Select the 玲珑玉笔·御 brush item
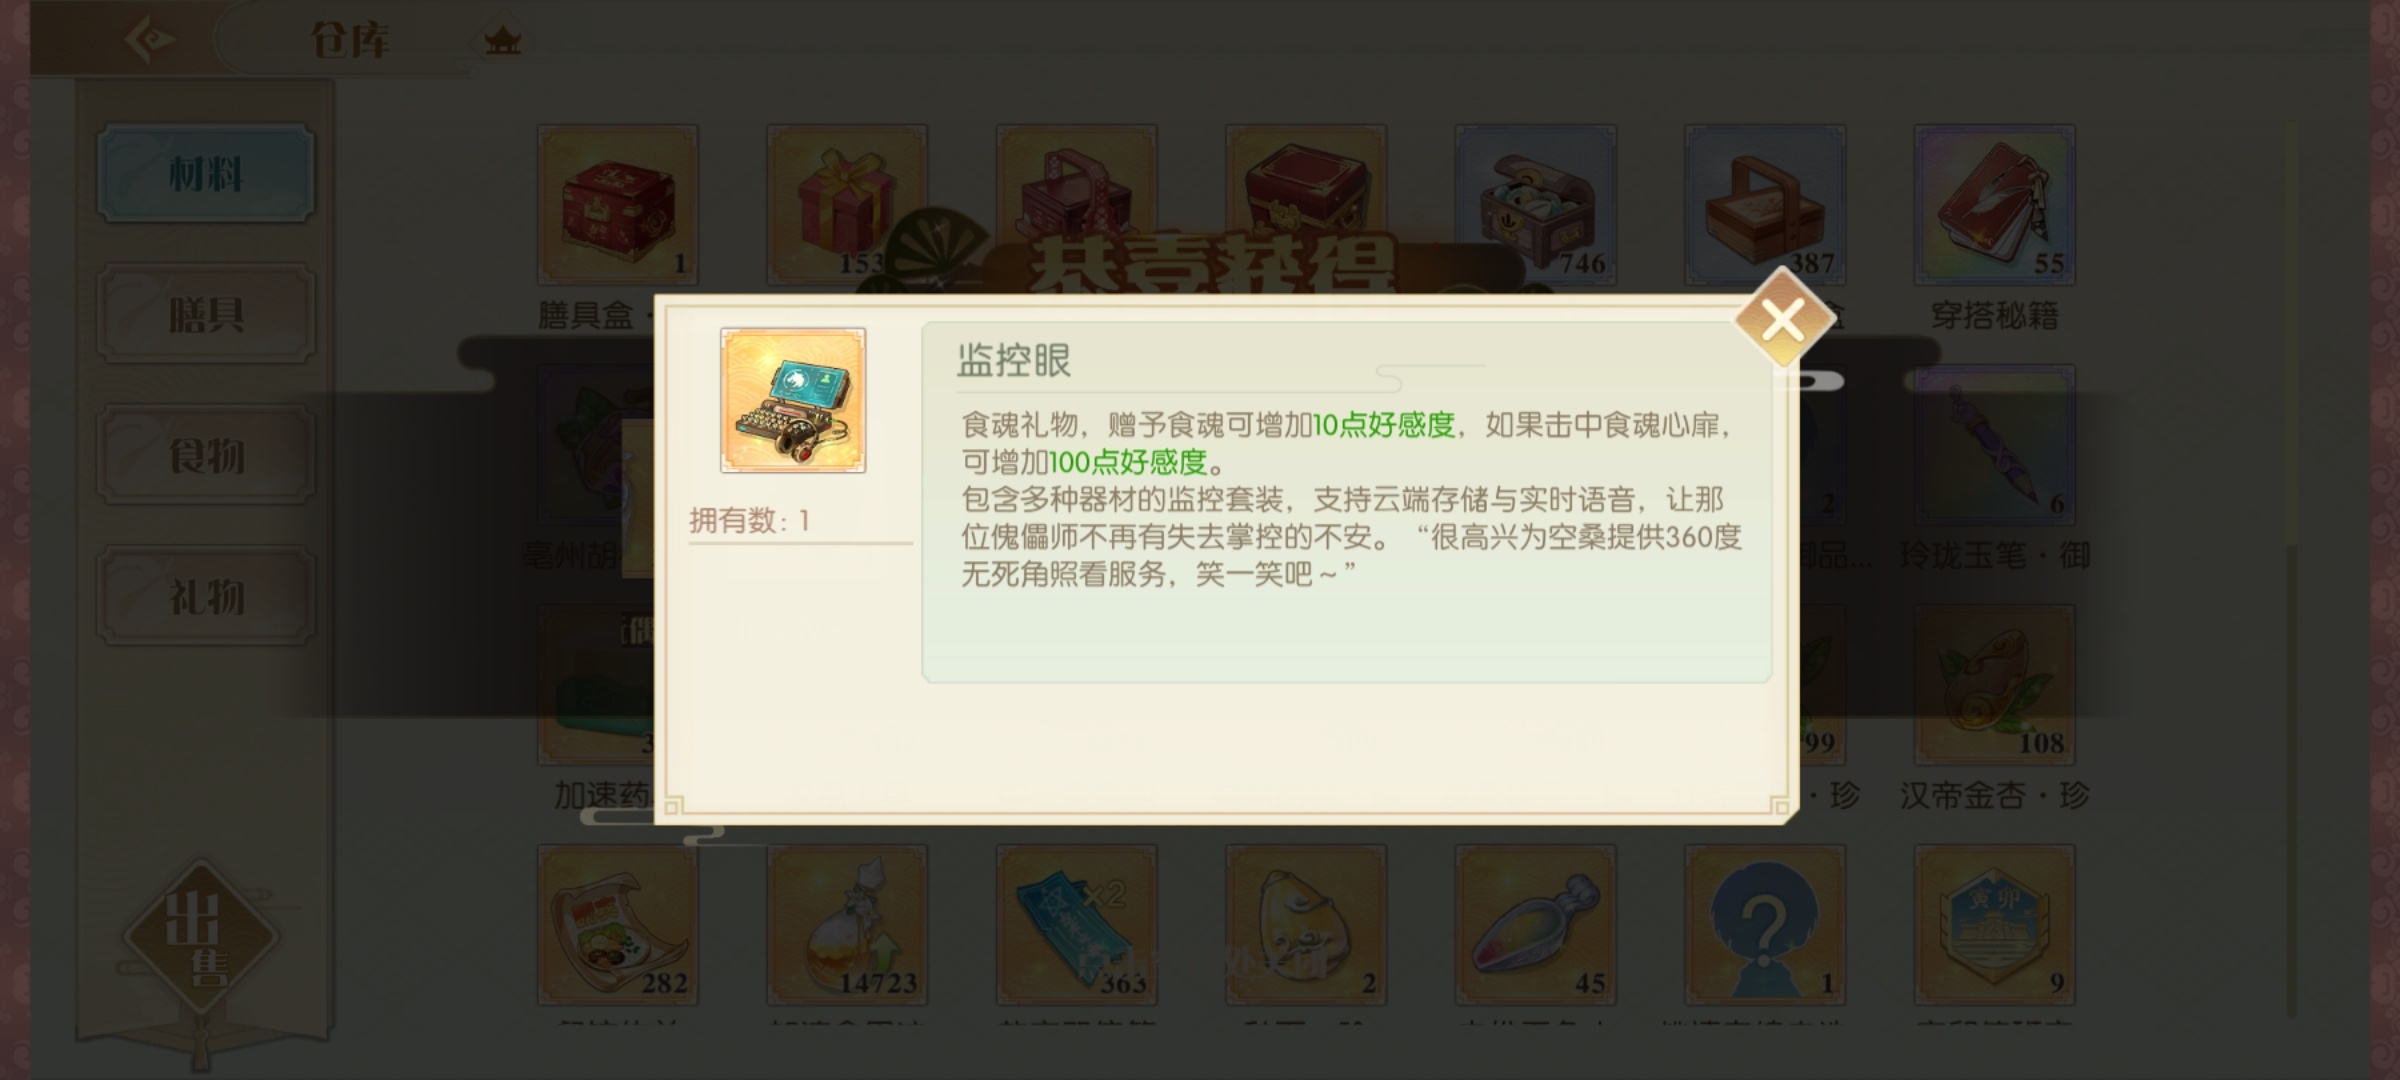This screenshot has height=1080, width=2400. 1994,445
